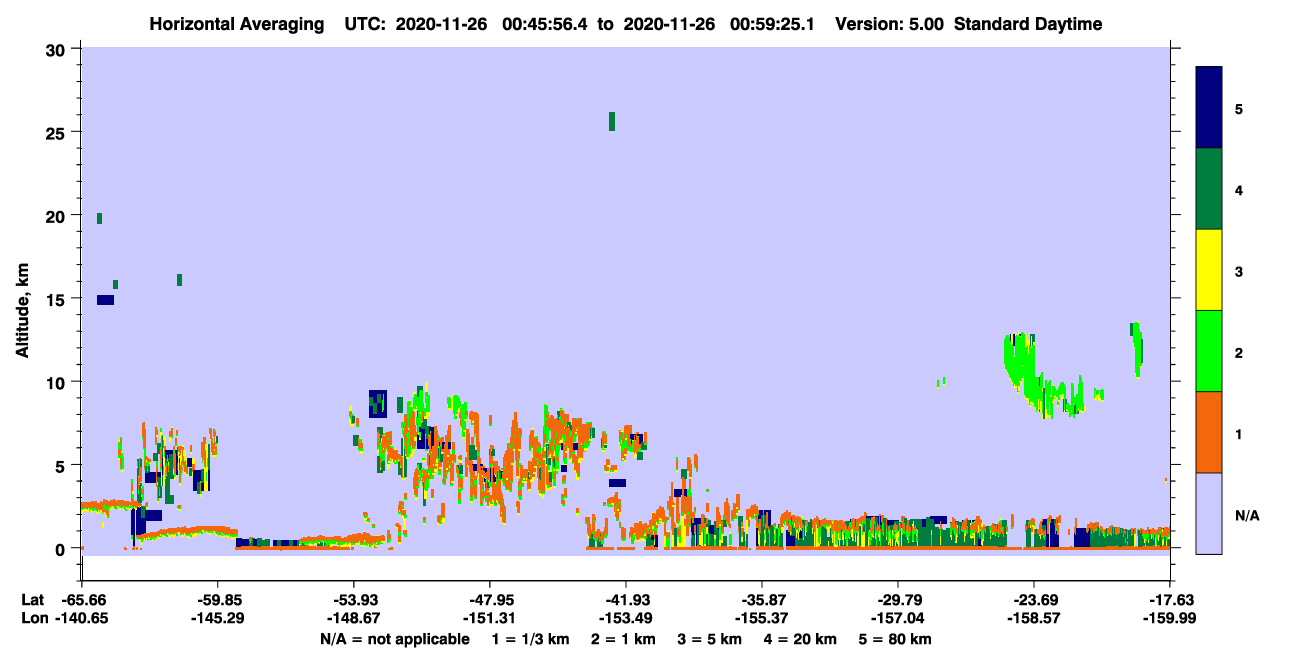Click the legend text '4 = 20 km'

point(801,639)
